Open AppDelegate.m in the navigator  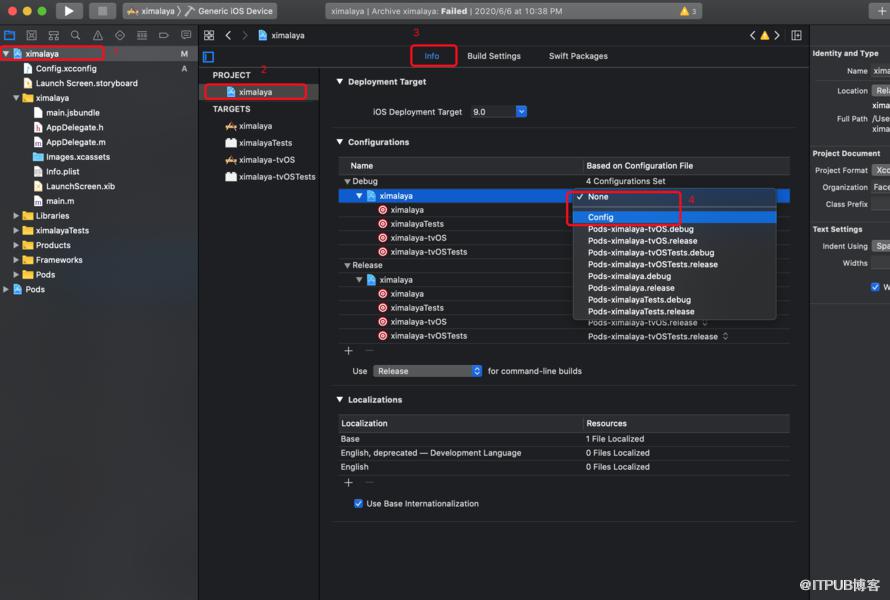coord(75,142)
